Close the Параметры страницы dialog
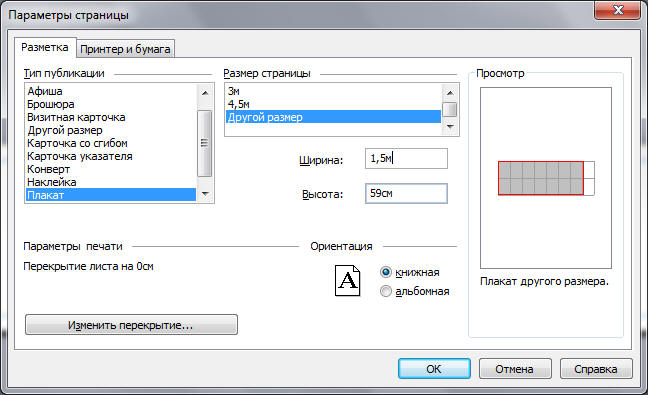648x395 pixels. pyautogui.click(x=617, y=10)
